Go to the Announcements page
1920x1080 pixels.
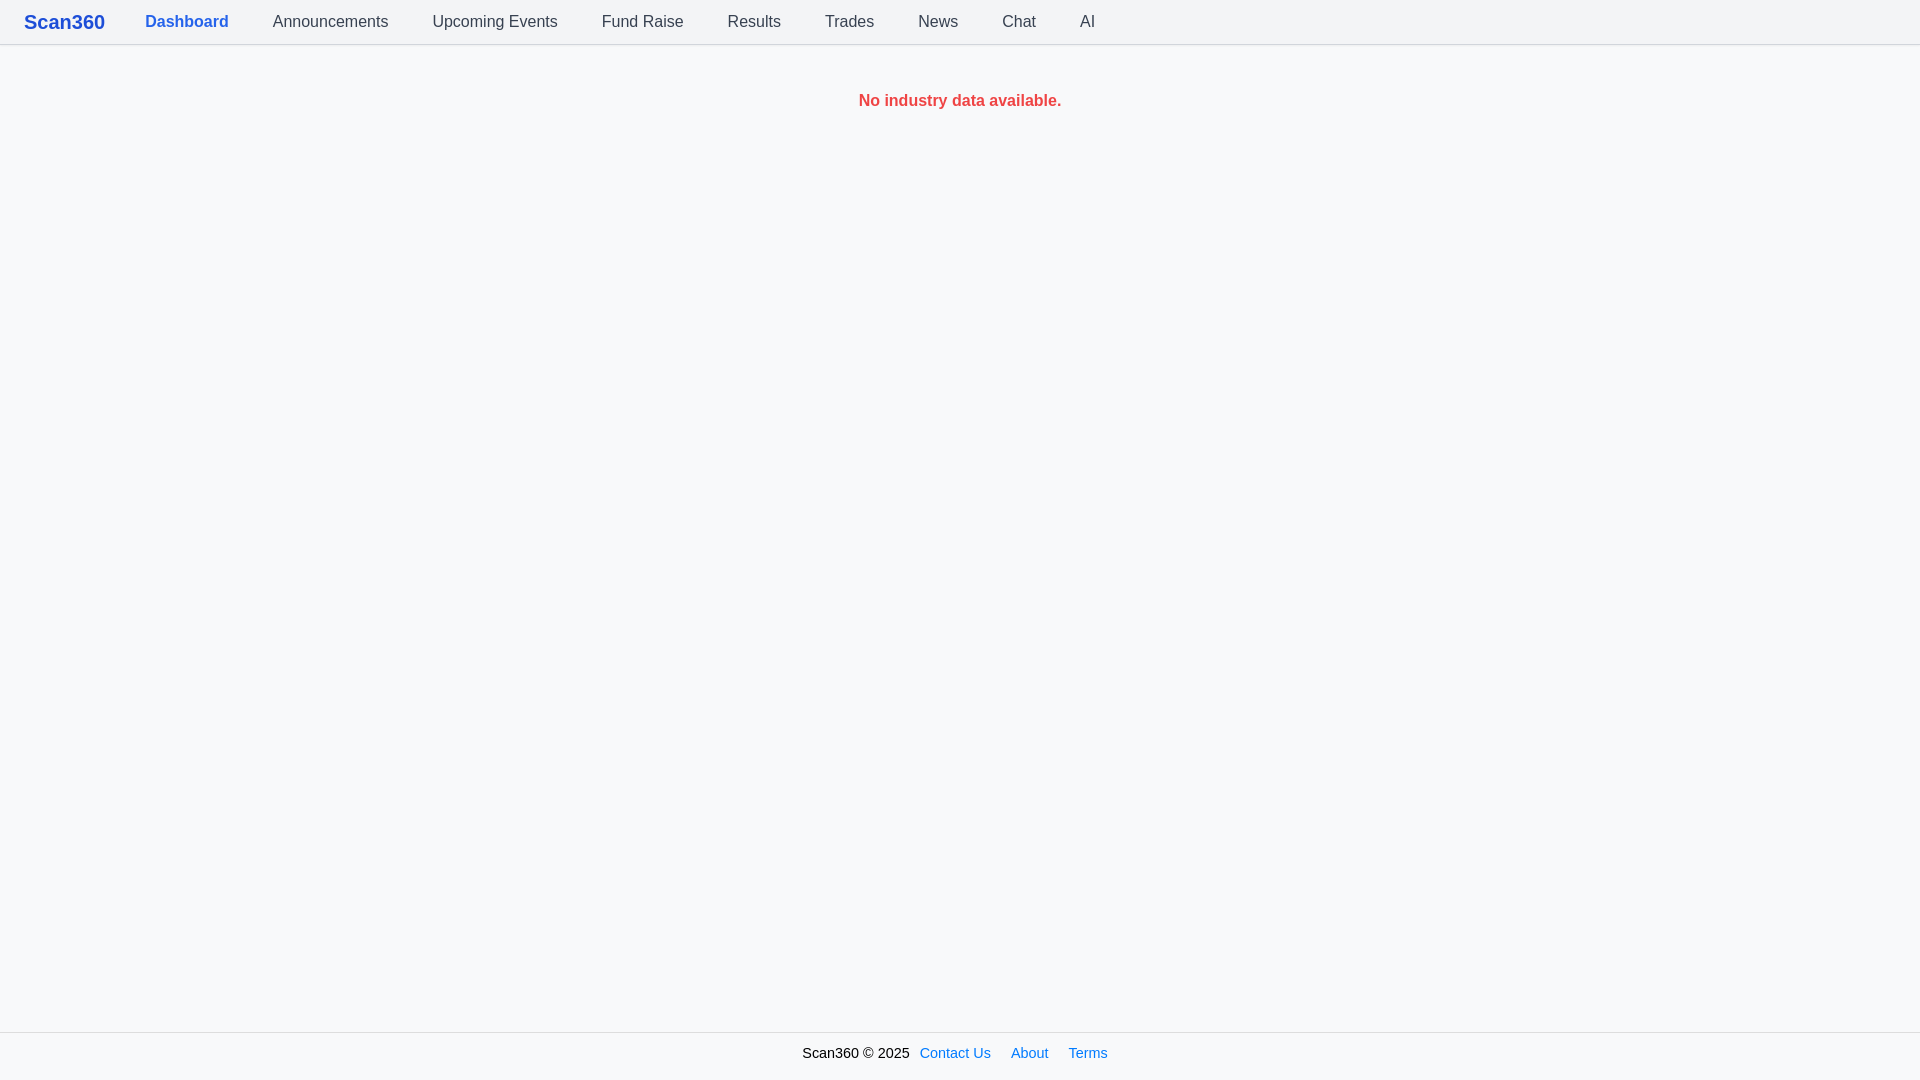click(330, 22)
